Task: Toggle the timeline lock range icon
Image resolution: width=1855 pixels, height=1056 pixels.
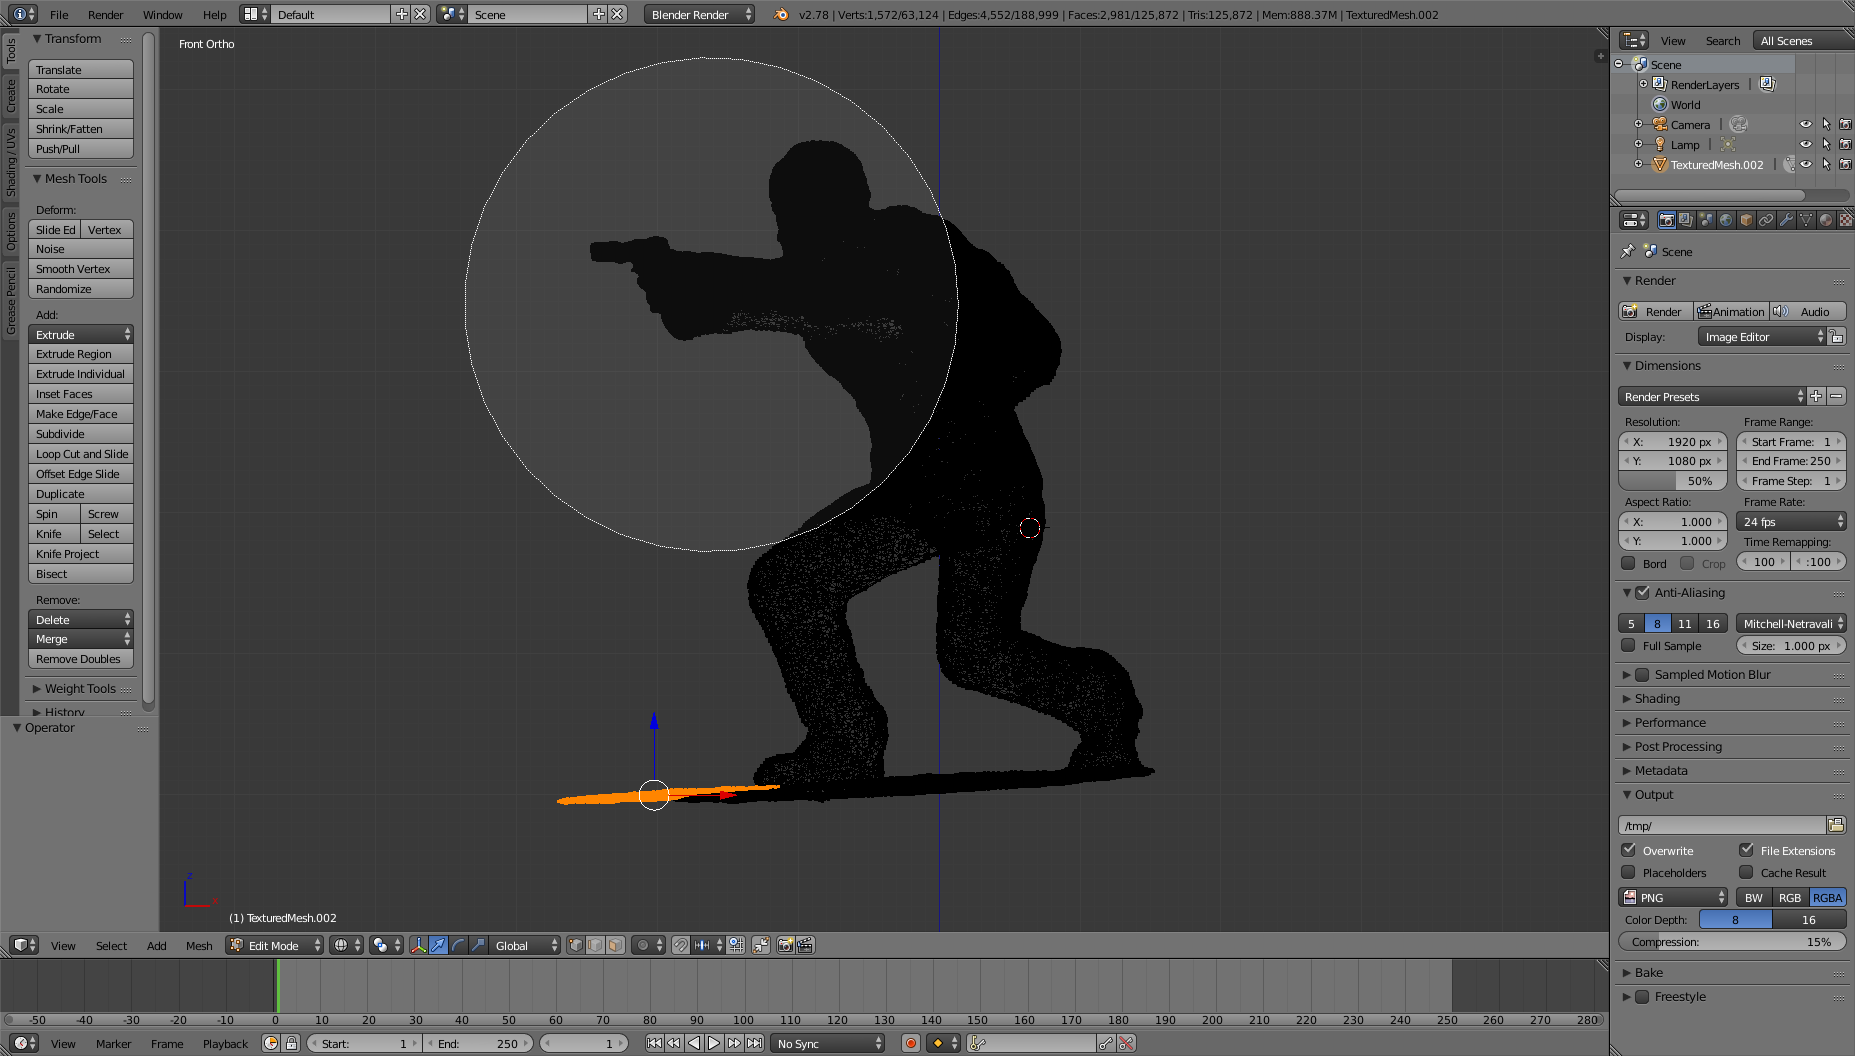Action: coord(291,1043)
